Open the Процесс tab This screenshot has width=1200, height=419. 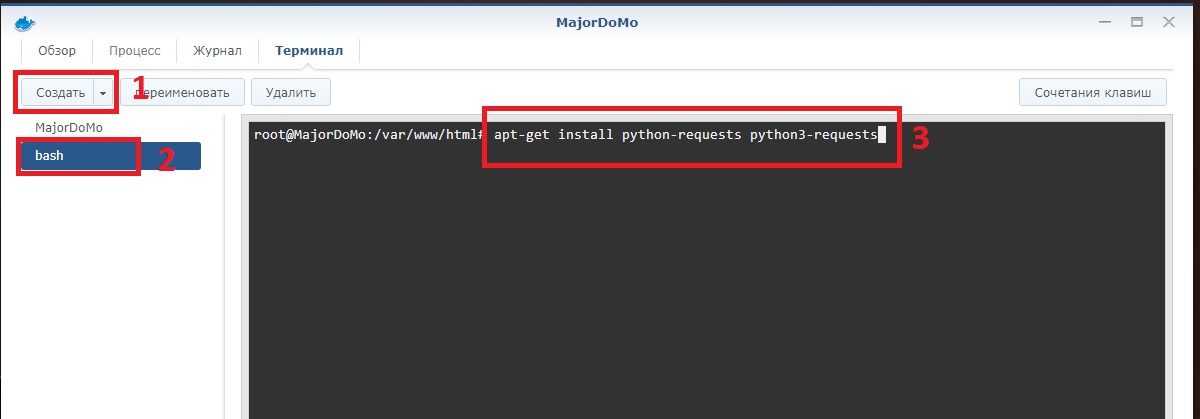[x=134, y=51]
